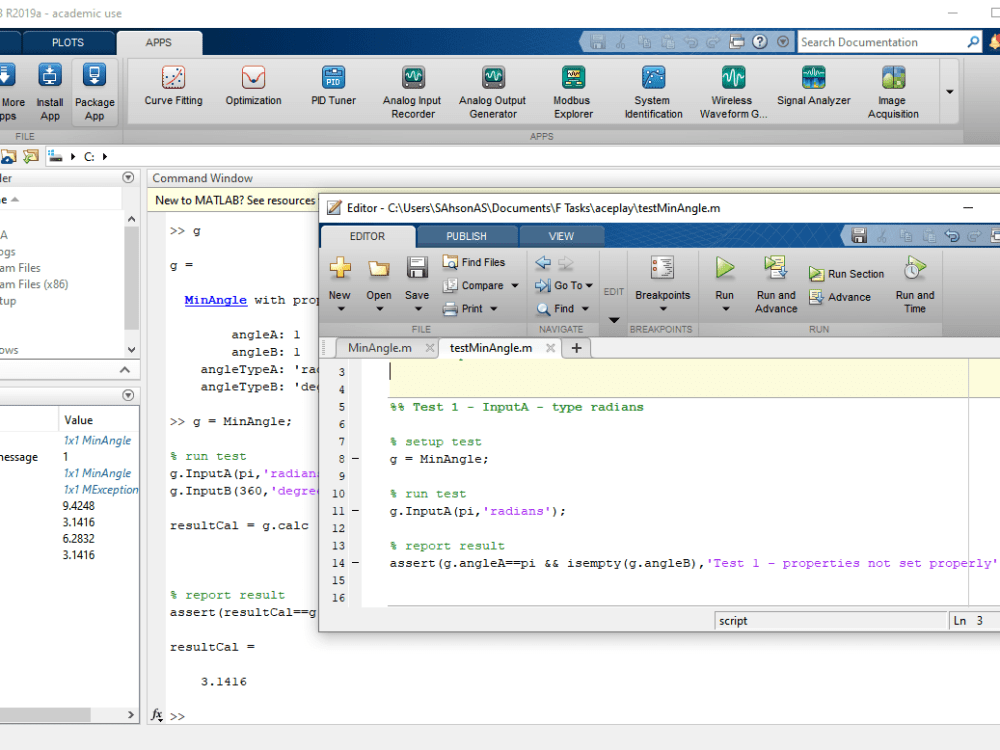The width and height of the screenshot is (1000, 750).
Task: Launch the System Identification app
Action: tap(652, 88)
